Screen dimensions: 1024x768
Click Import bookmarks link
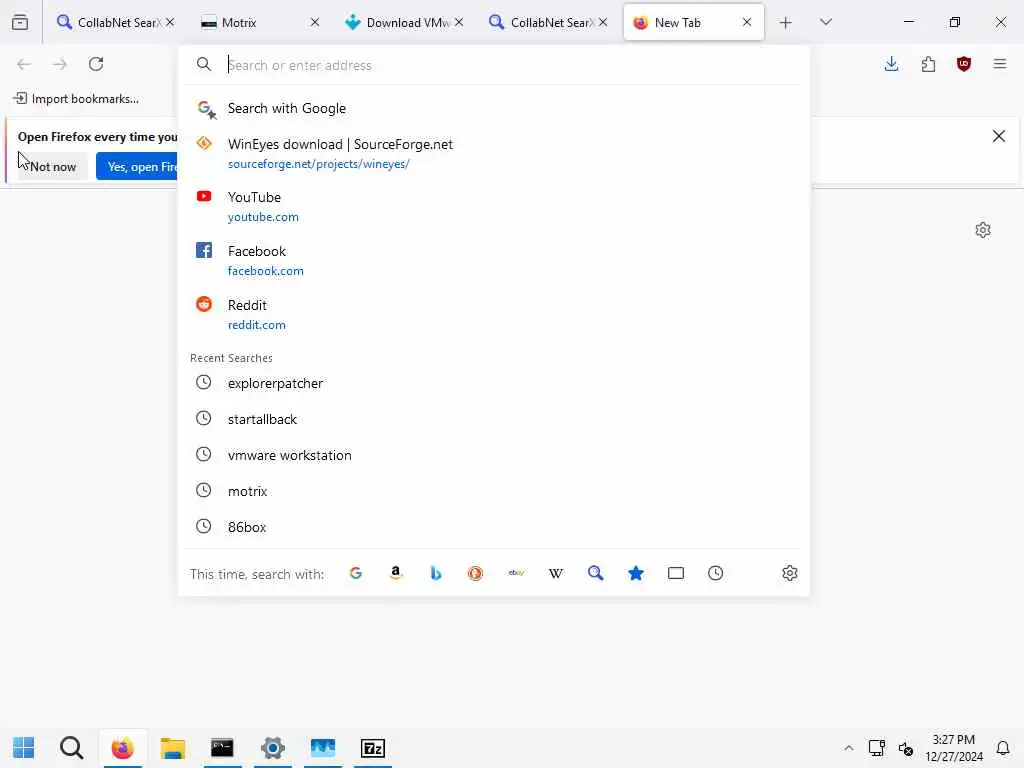[76, 99]
